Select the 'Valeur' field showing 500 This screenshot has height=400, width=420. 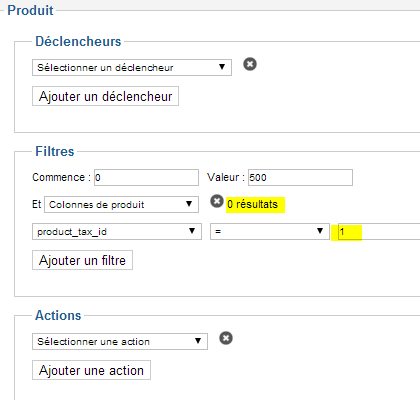(x=300, y=177)
